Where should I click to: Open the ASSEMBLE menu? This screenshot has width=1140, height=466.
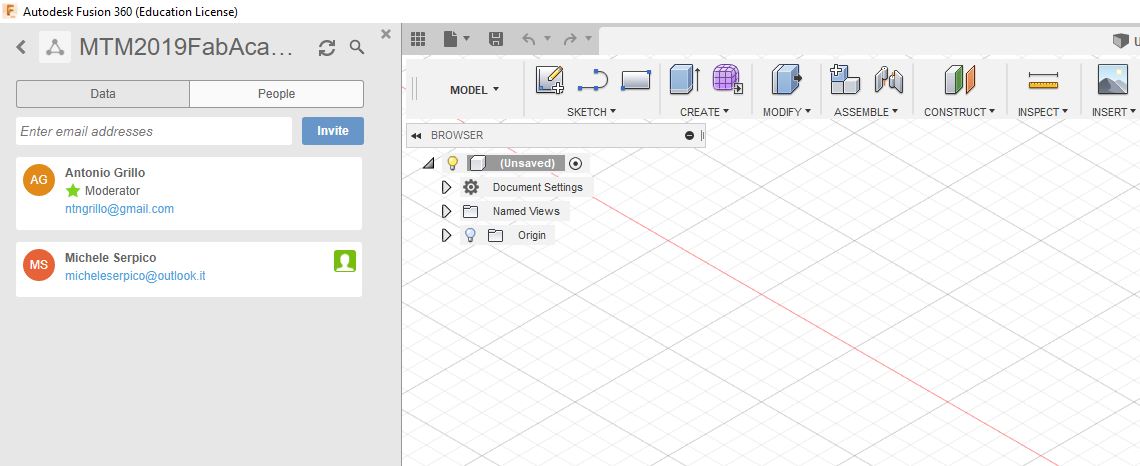(x=866, y=112)
